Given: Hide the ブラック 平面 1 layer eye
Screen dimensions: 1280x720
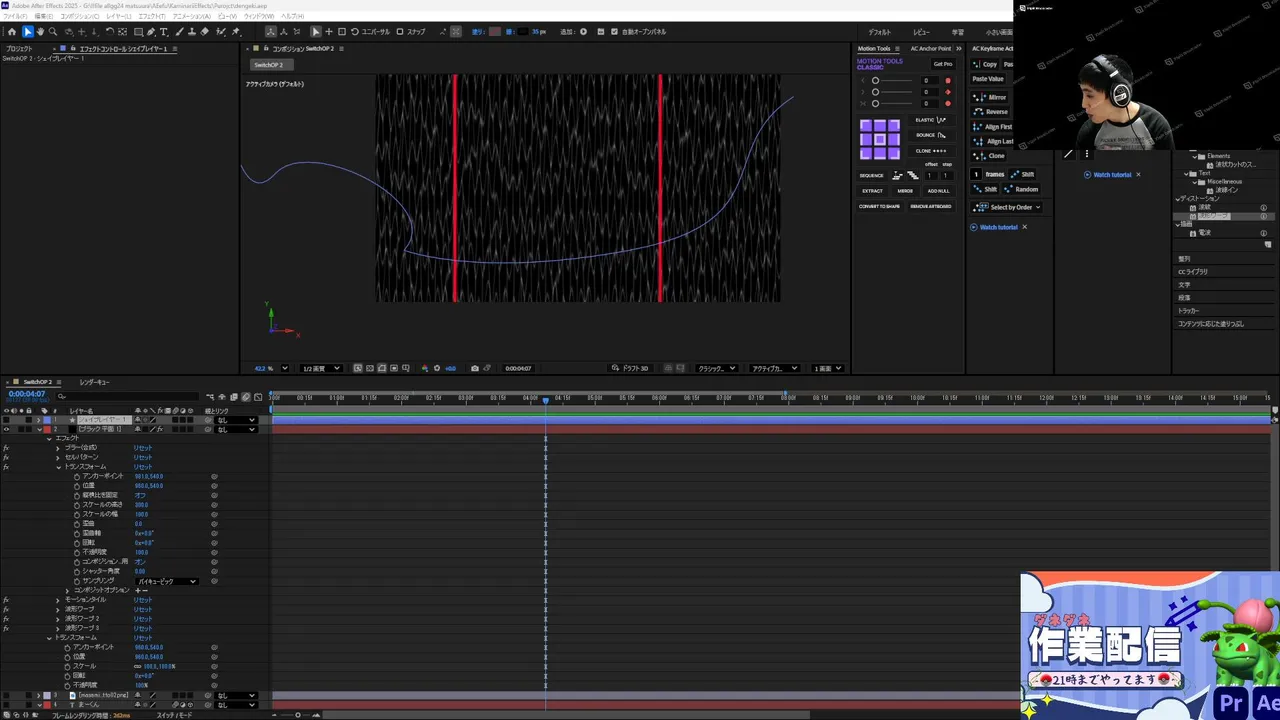Looking at the screenshot, I should click(7, 429).
